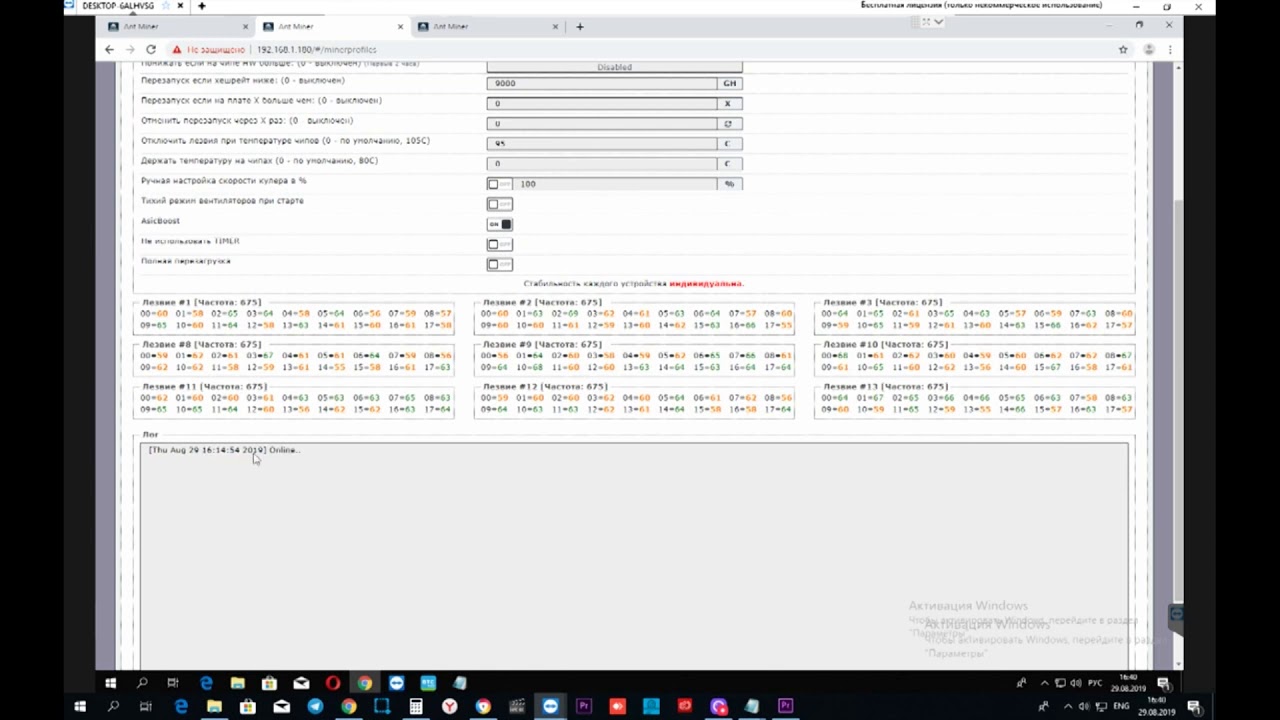The image size is (1280, 720).
Task: Click inside the log text area
Action: [634, 555]
